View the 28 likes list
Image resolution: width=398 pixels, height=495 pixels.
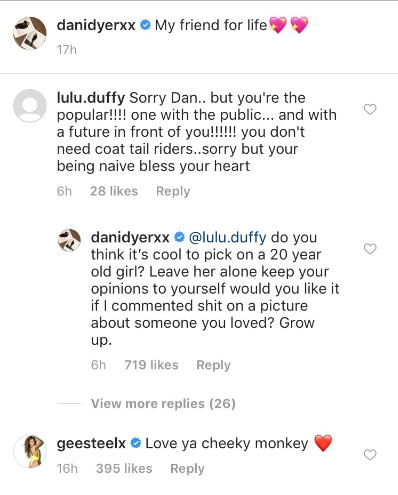click(114, 191)
